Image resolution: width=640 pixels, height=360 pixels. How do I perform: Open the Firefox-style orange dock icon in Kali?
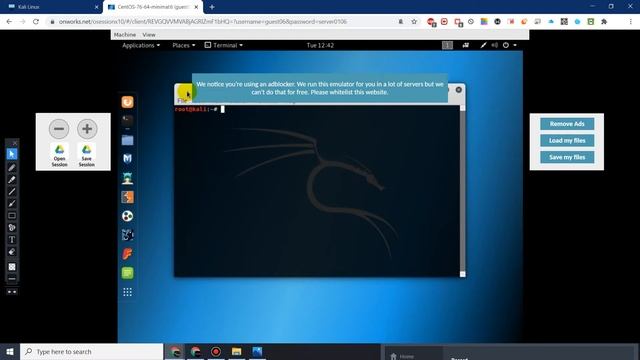(x=127, y=102)
